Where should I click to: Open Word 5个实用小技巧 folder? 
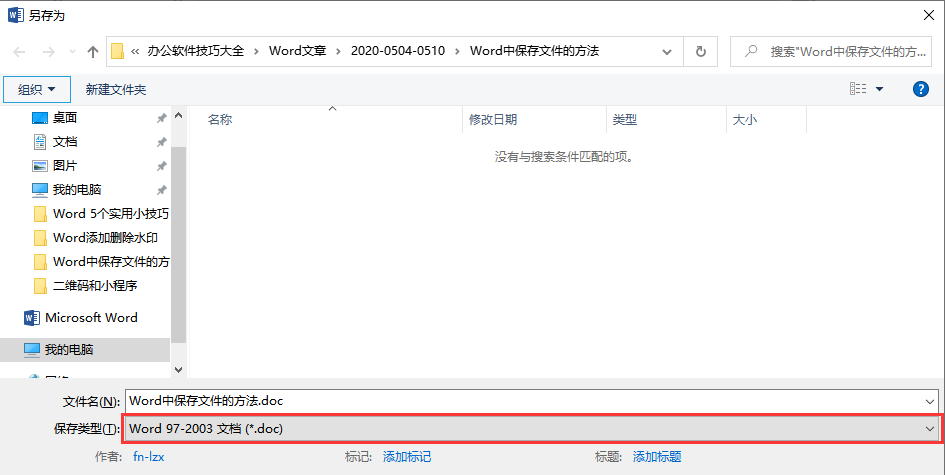pos(110,214)
